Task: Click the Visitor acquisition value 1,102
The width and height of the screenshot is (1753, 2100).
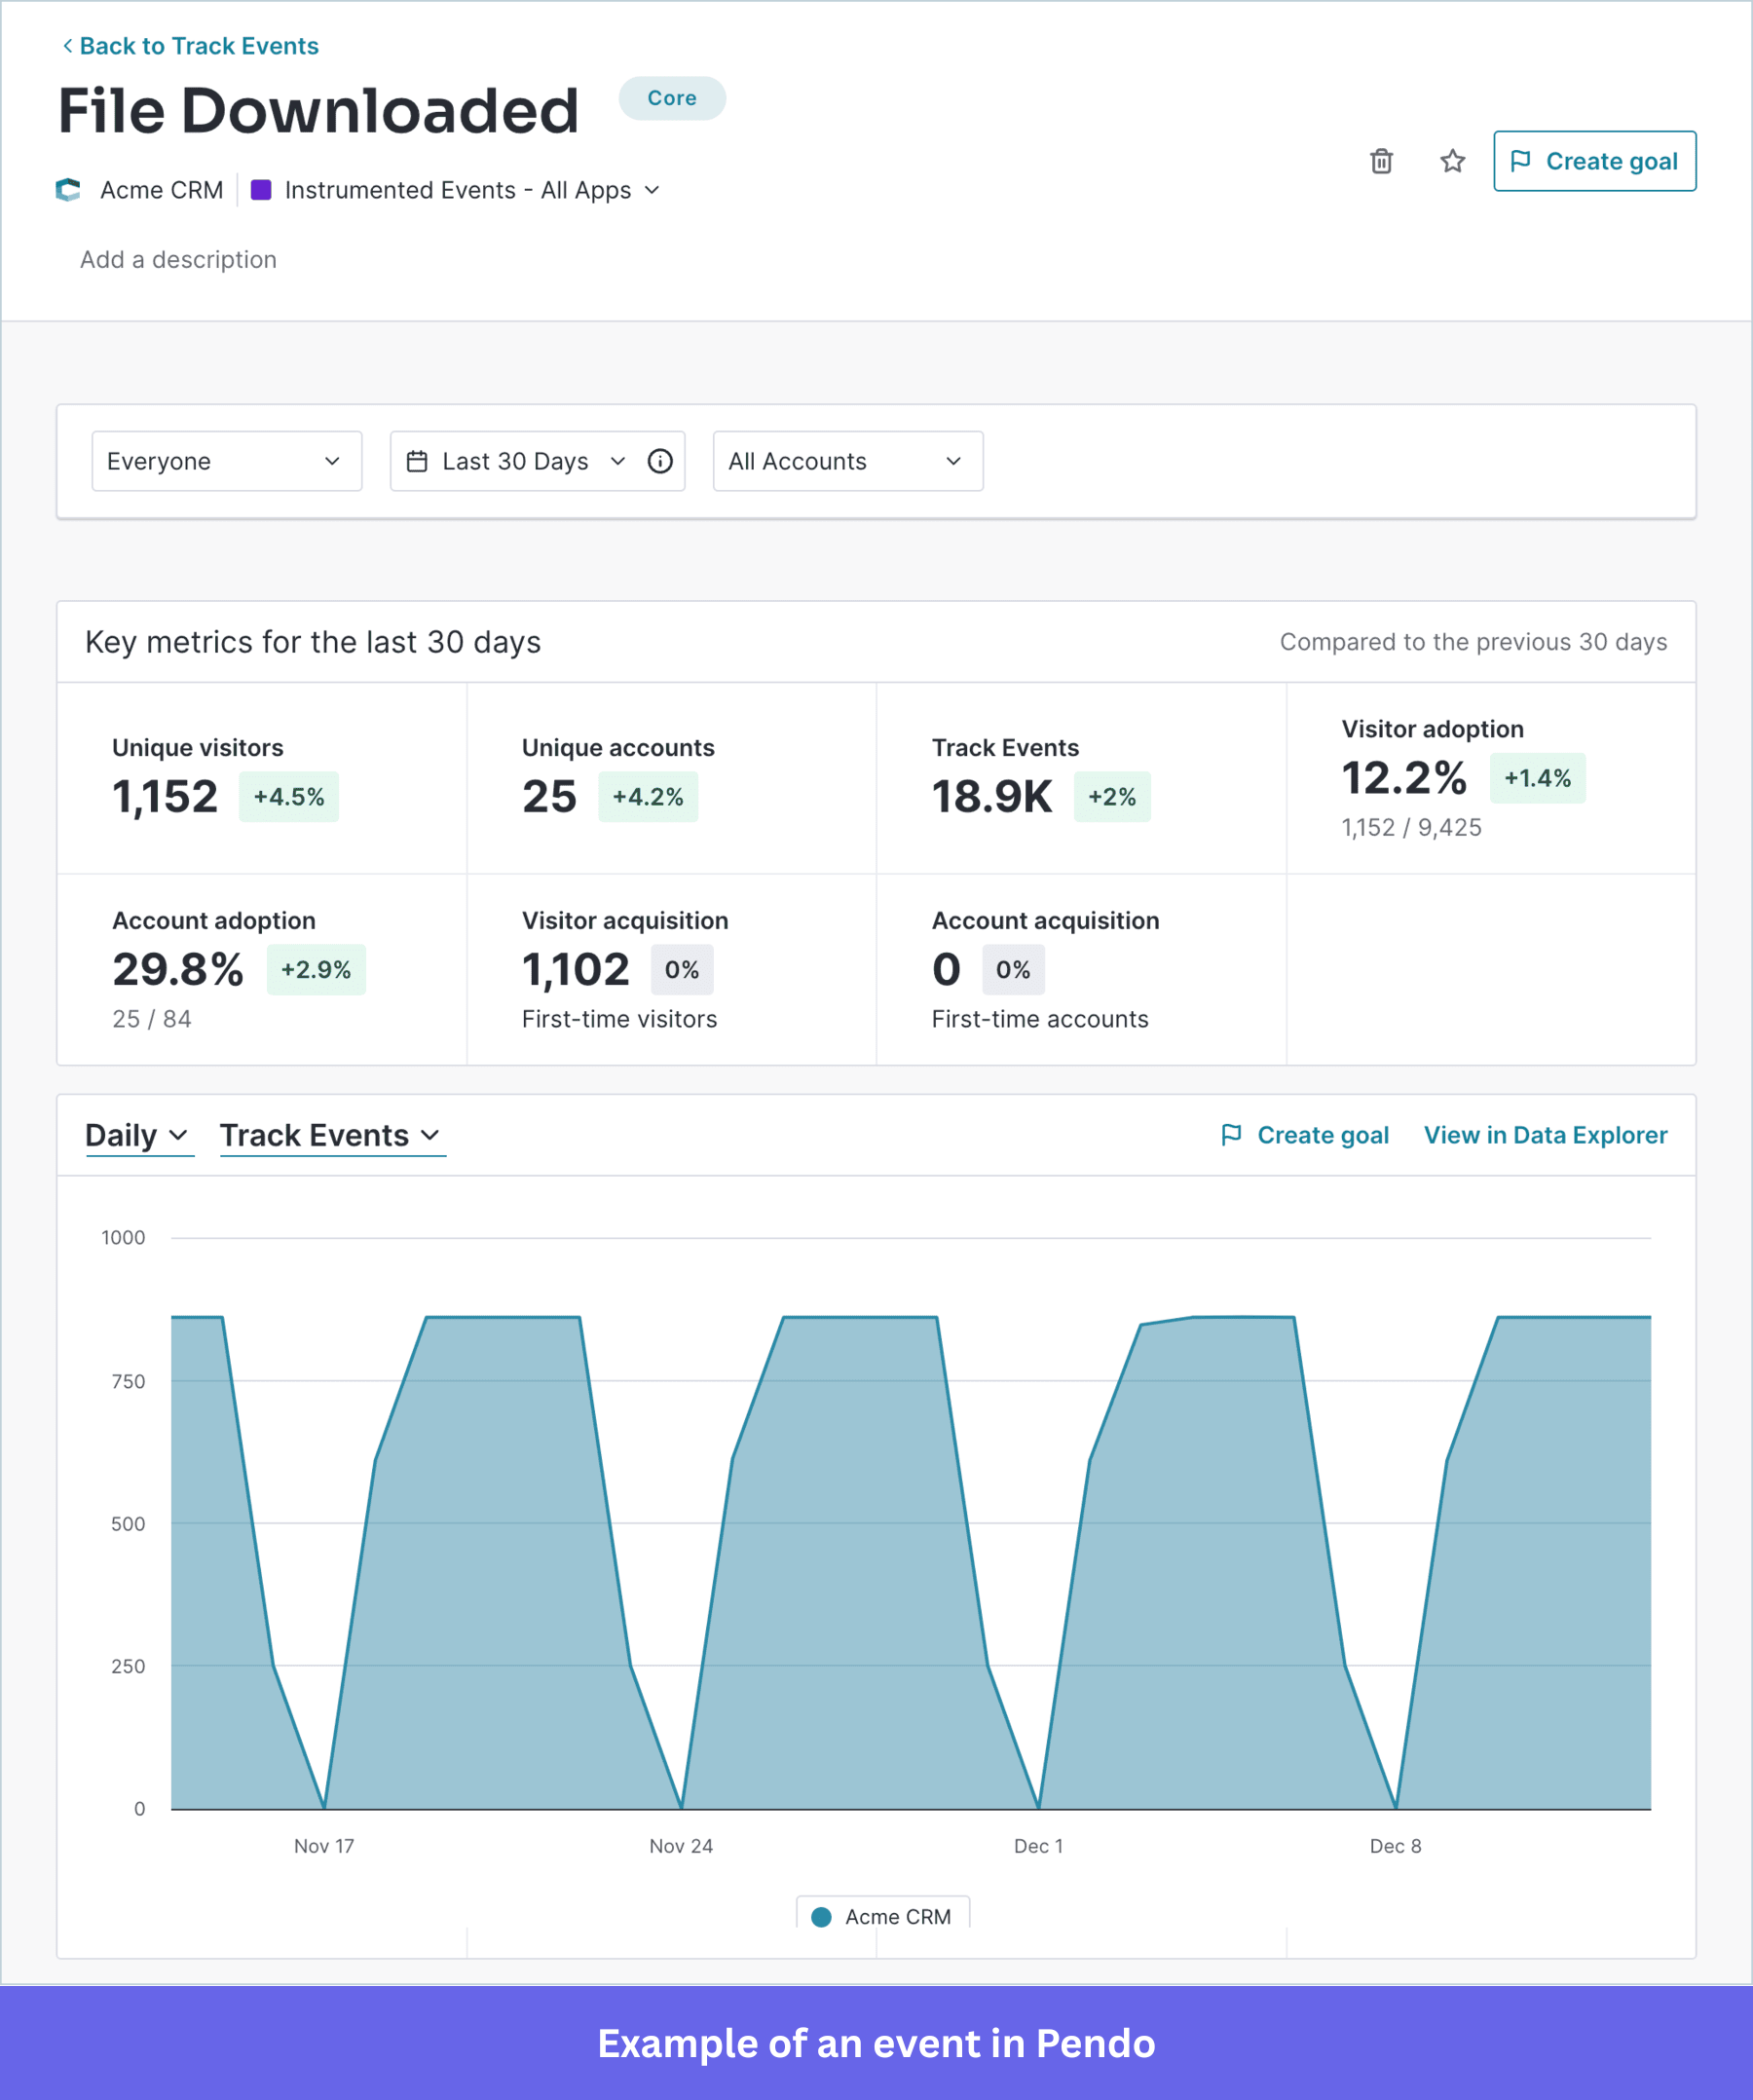Action: tap(576, 970)
